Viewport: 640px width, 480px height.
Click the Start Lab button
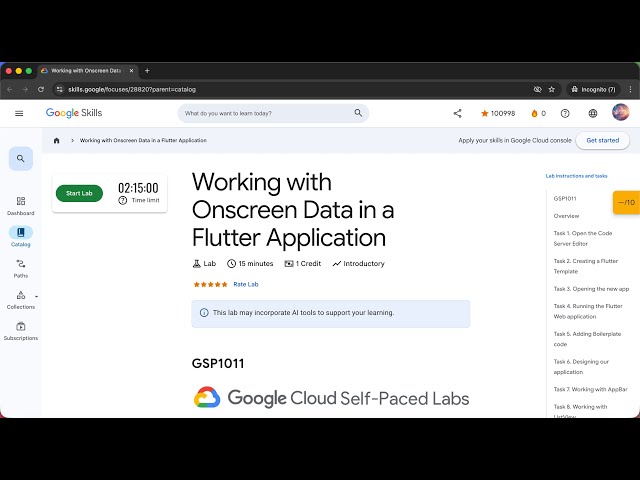[x=79, y=193]
